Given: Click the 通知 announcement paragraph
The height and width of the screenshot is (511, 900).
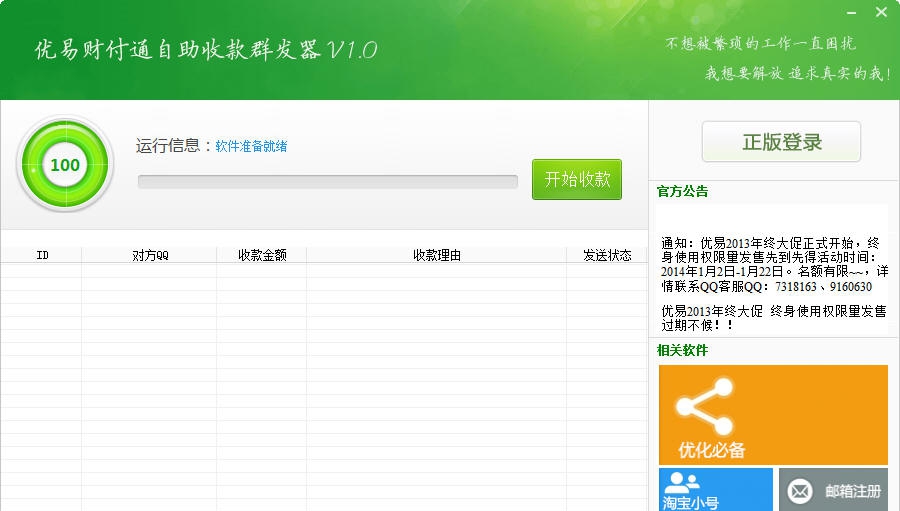Looking at the screenshot, I should (772, 264).
